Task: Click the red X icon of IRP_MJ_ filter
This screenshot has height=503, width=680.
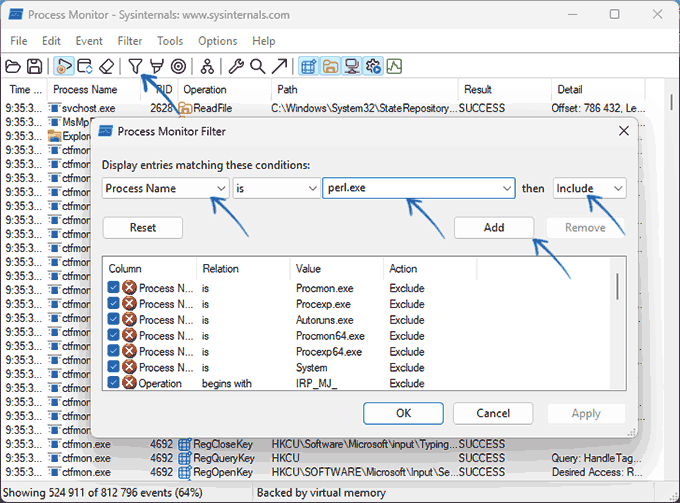Action: point(129,383)
